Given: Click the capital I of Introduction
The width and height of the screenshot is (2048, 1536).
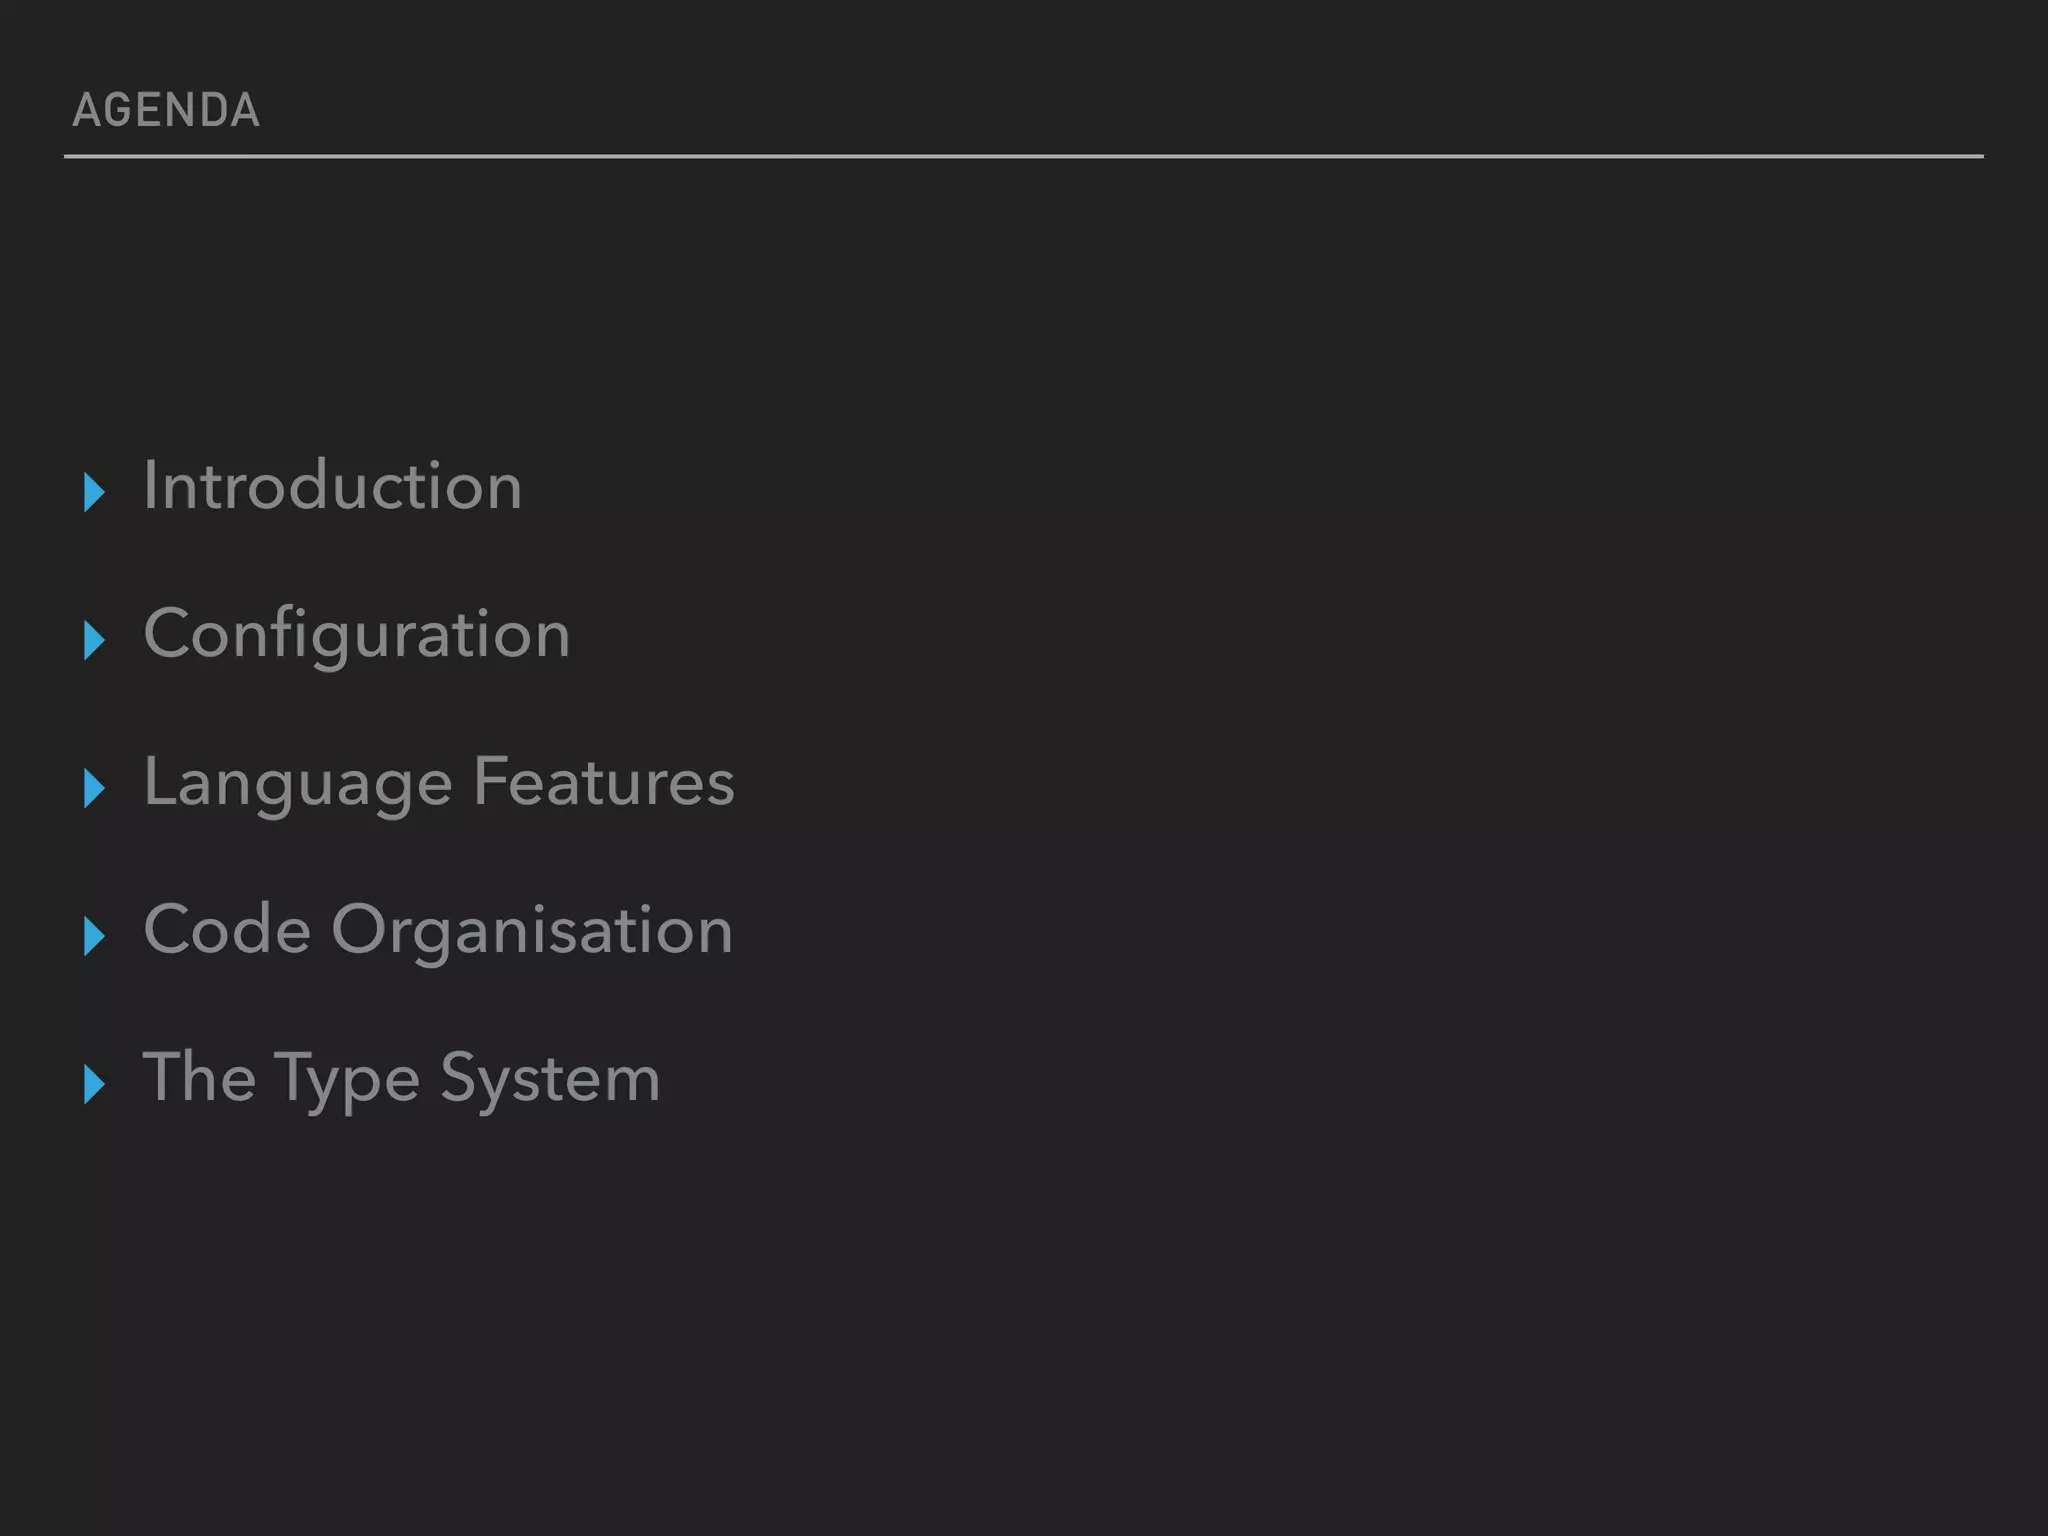Looking at the screenshot, I should coord(150,486).
